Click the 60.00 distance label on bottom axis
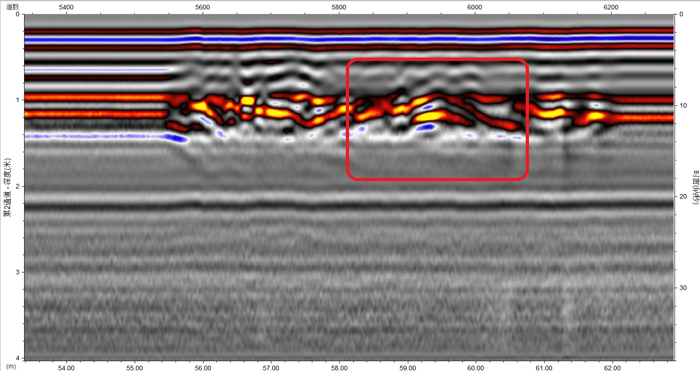Image resolution: width=700 pixels, height=371 pixels. pos(475,367)
